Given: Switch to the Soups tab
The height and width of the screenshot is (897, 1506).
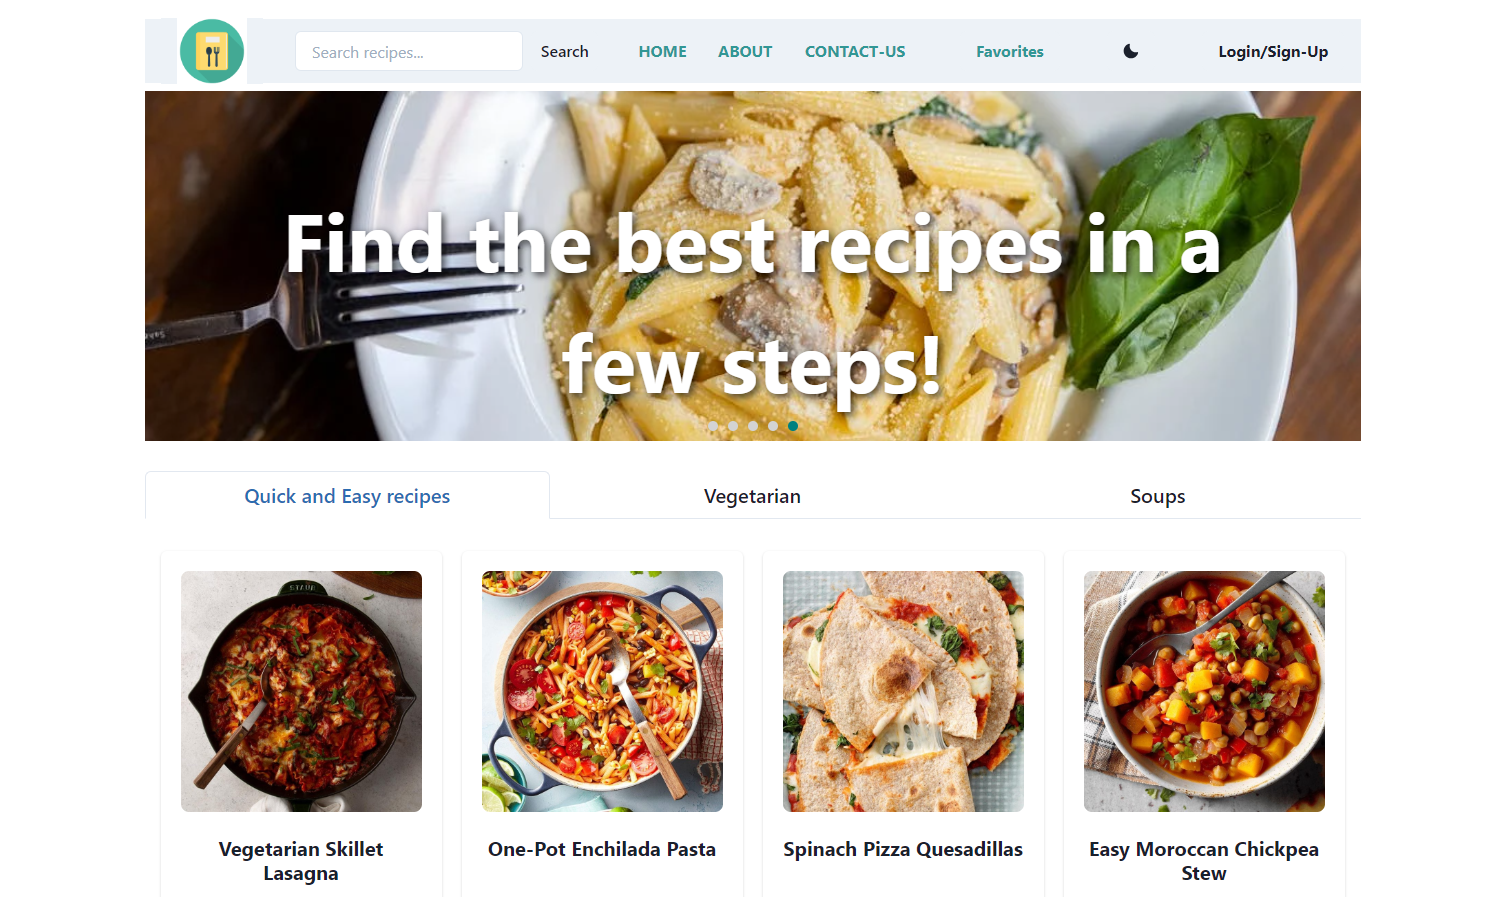Looking at the screenshot, I should (1158, 496).
